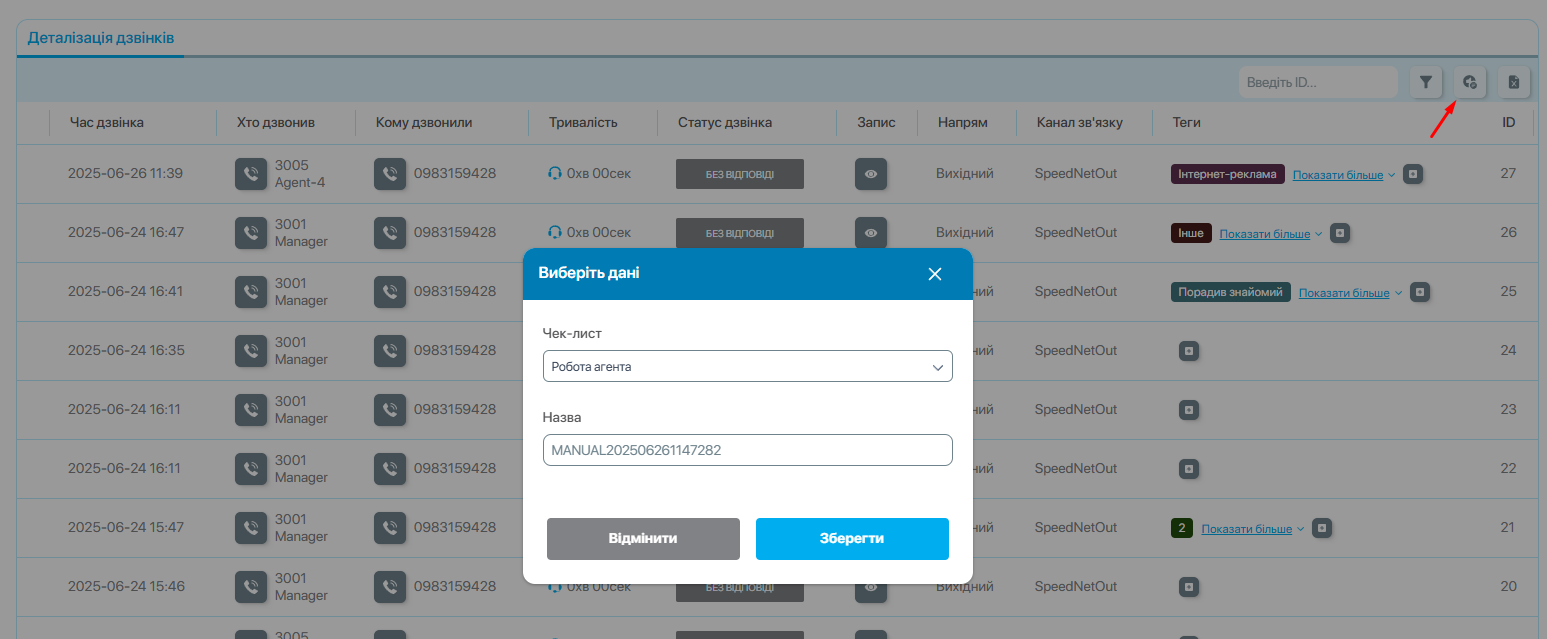Click SpeedNetOut channel in row ID 27
Image resolution: width=1547 pixels, height=639 pixels.
[1076, 174]
